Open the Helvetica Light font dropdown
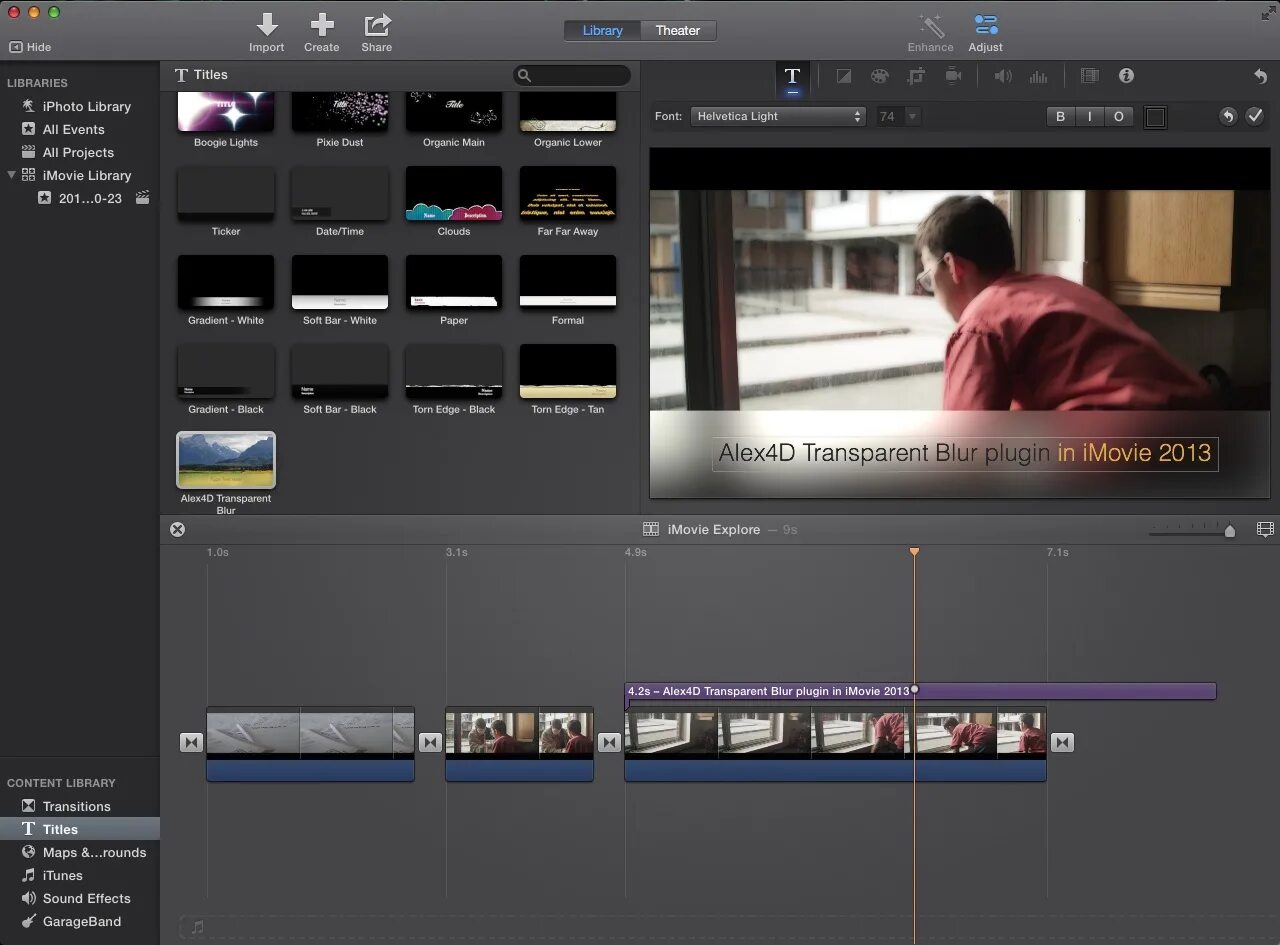 (778, 117)
